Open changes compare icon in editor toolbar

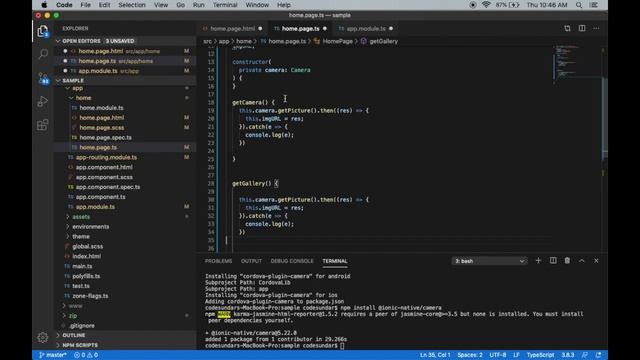[x=567, y=28]
